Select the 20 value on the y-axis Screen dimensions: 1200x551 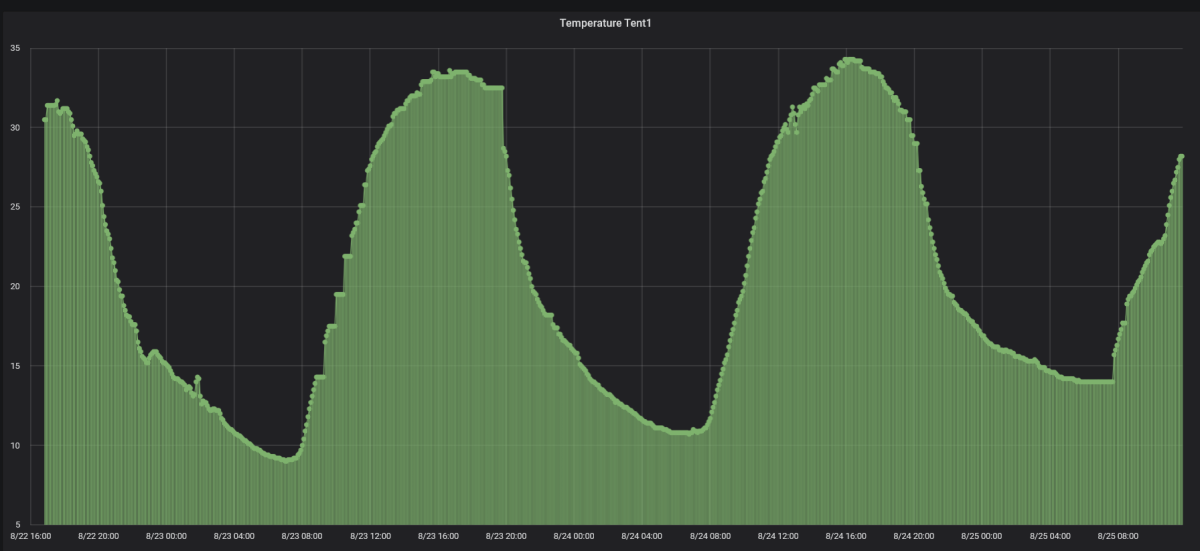pos(15,286)
